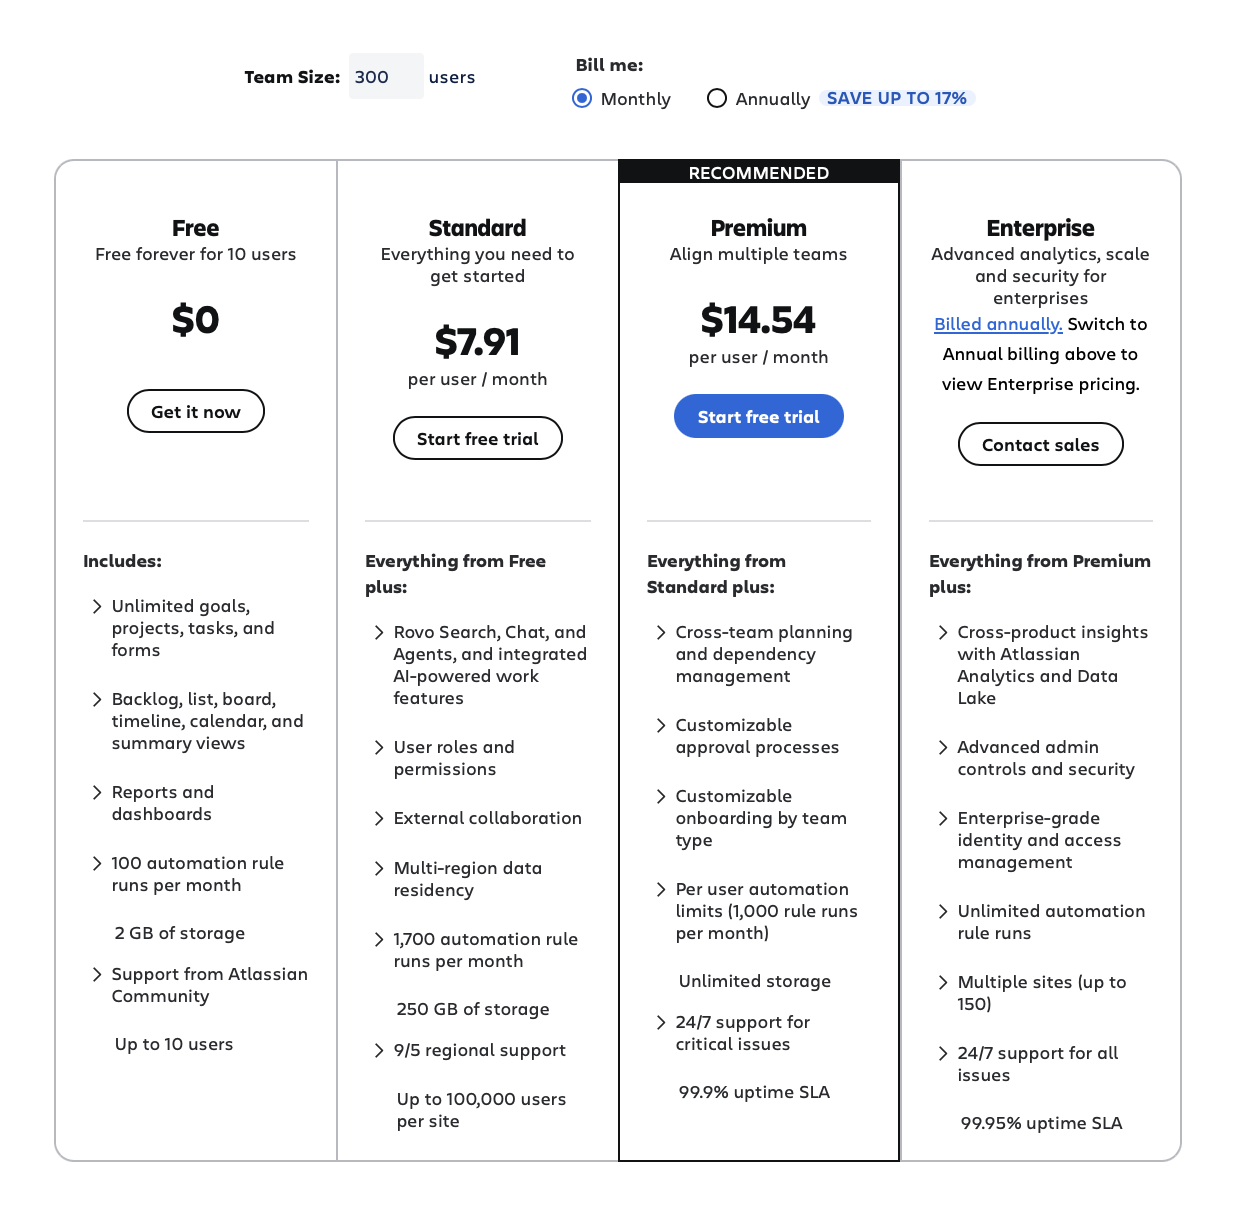1238x1212 pixels.
Task: Expand the 9/5 regional support chevron
Action: 379,1050
